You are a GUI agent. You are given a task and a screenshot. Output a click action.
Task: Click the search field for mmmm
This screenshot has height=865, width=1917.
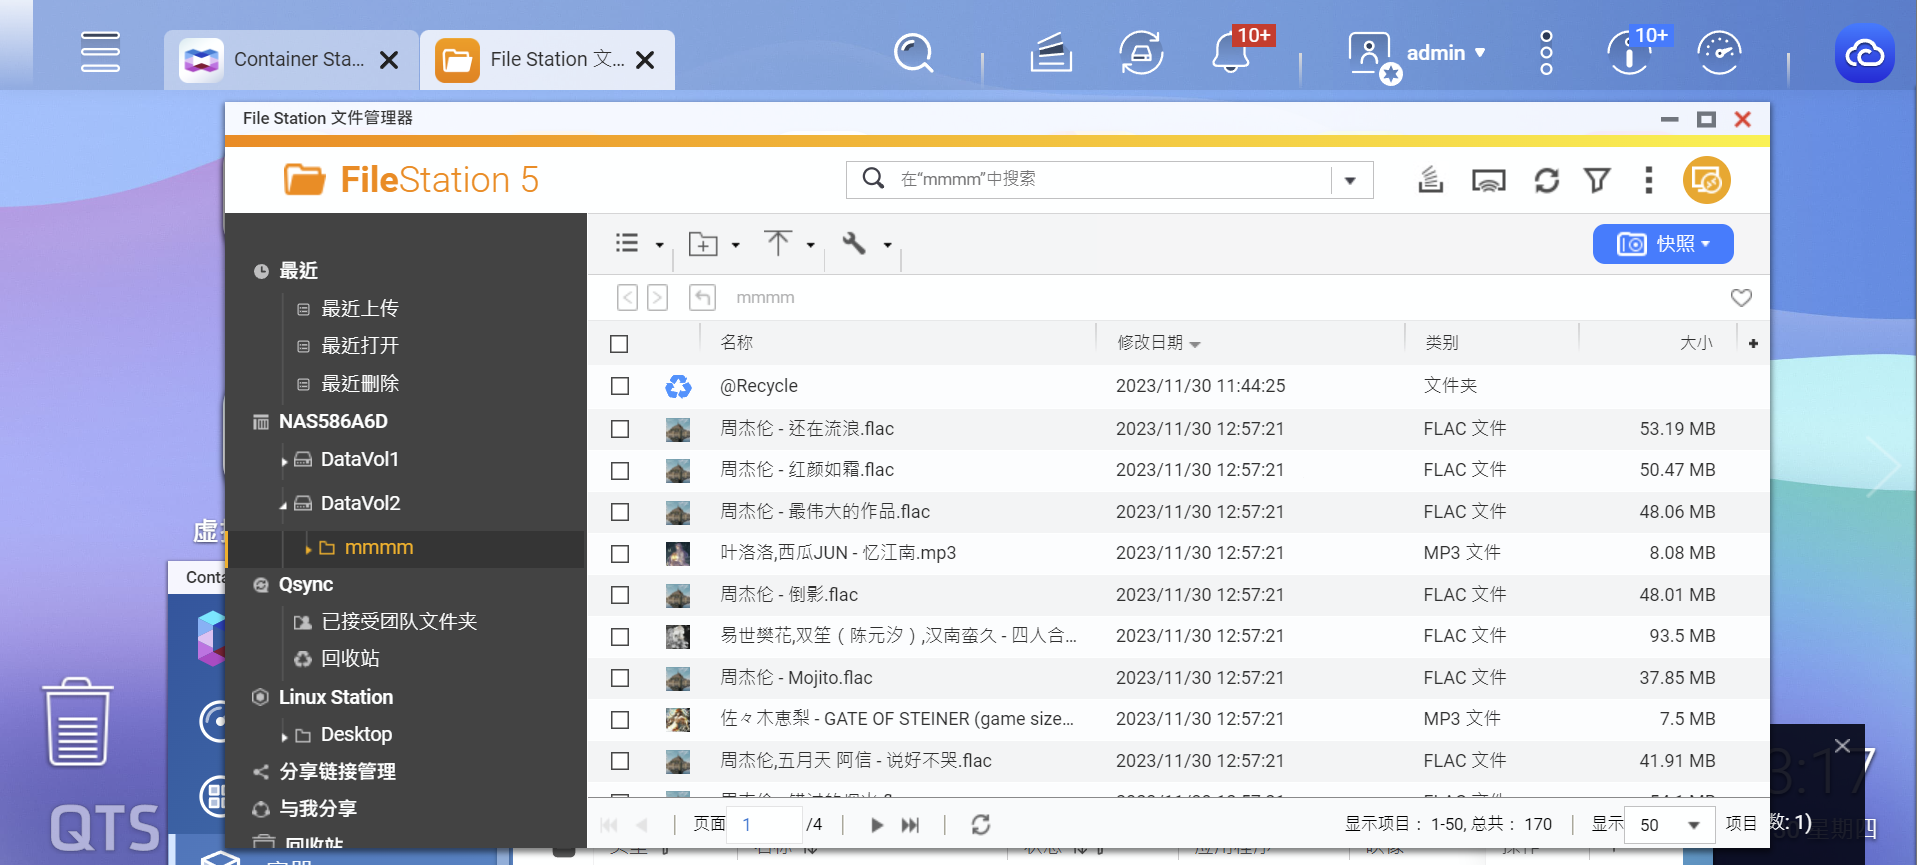1110,180
